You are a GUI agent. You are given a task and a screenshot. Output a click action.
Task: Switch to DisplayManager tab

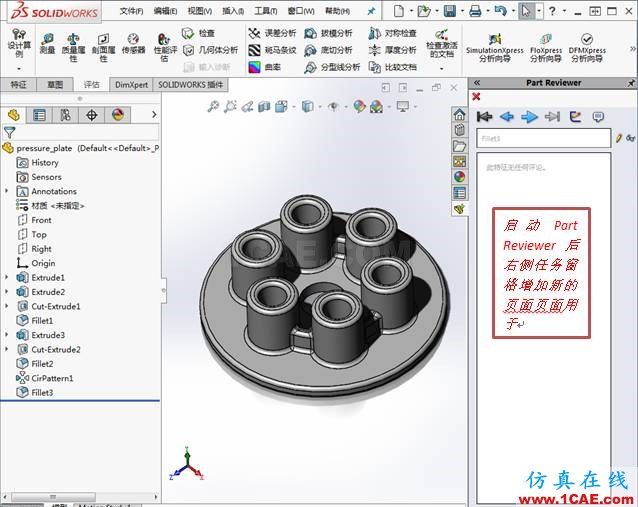[x=118, y=116]
